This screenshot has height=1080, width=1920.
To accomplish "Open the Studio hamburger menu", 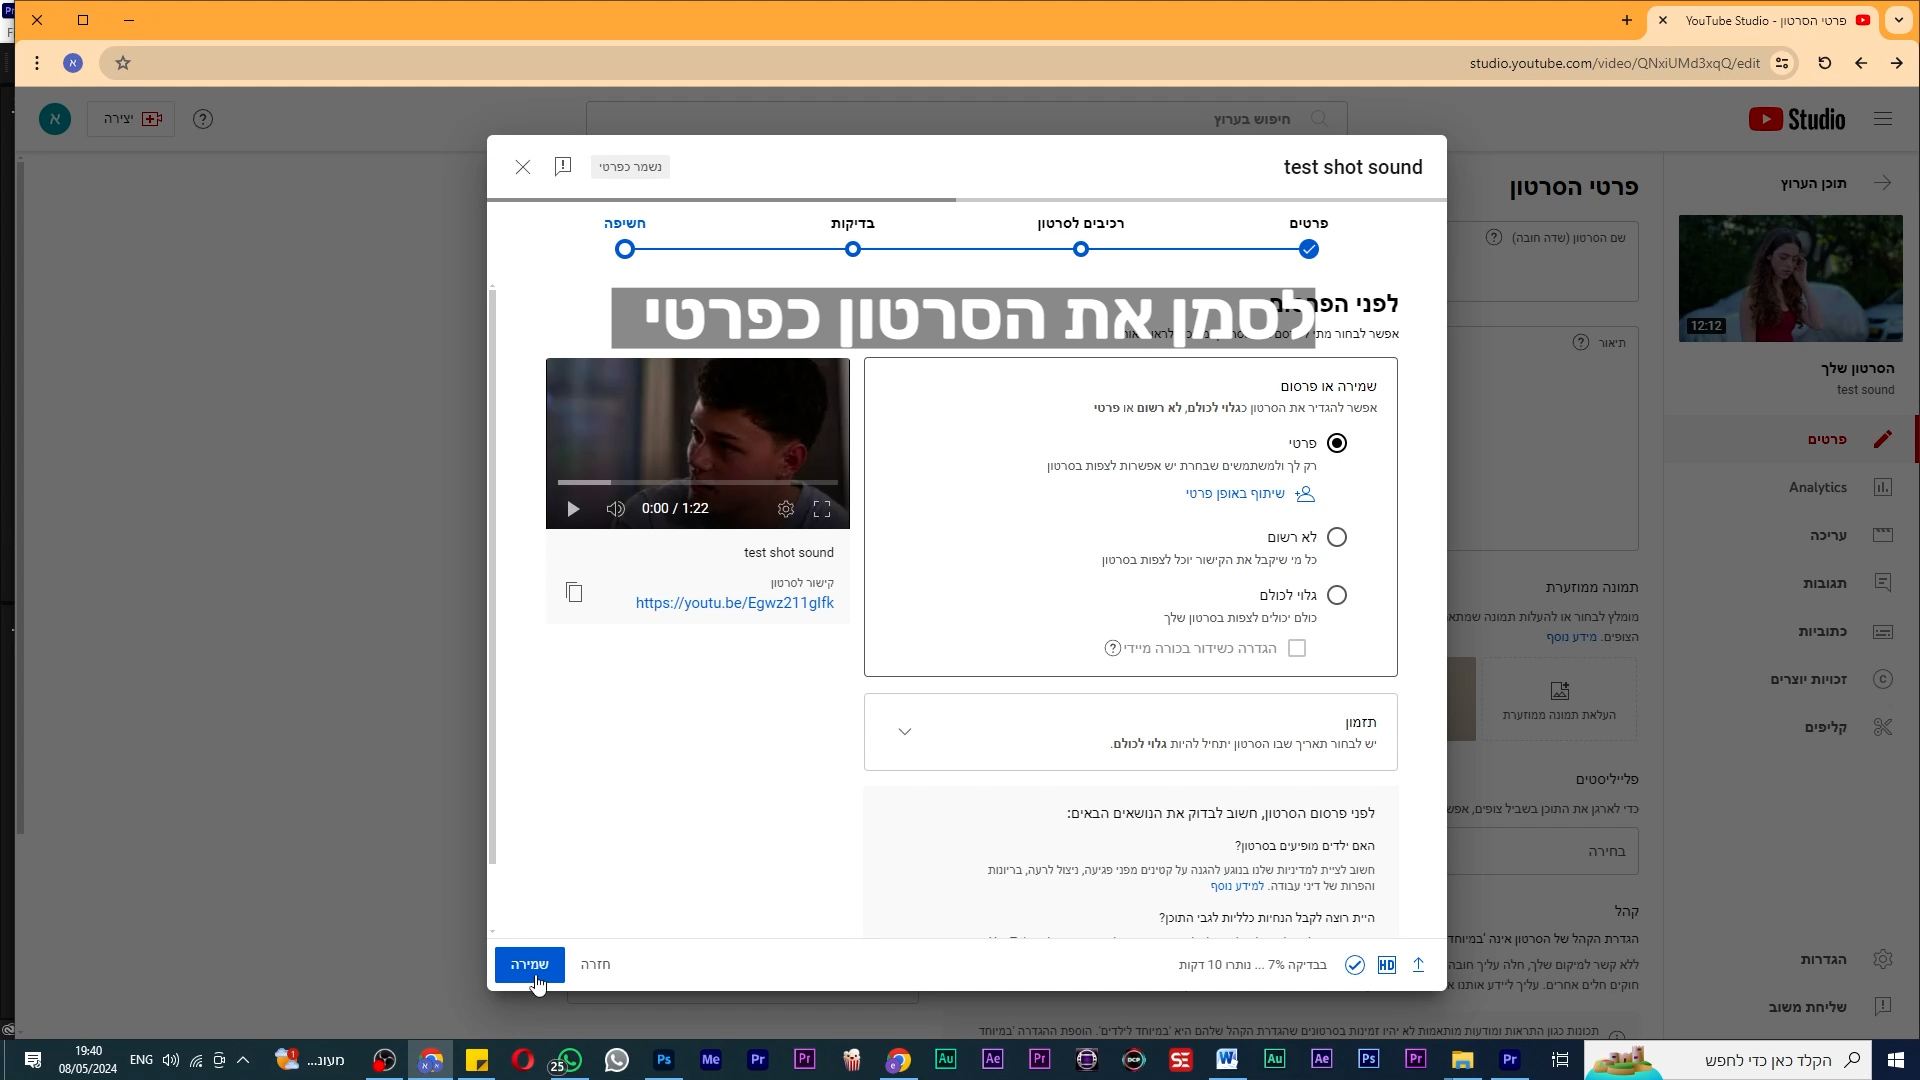I will (x=1883, y=119).
